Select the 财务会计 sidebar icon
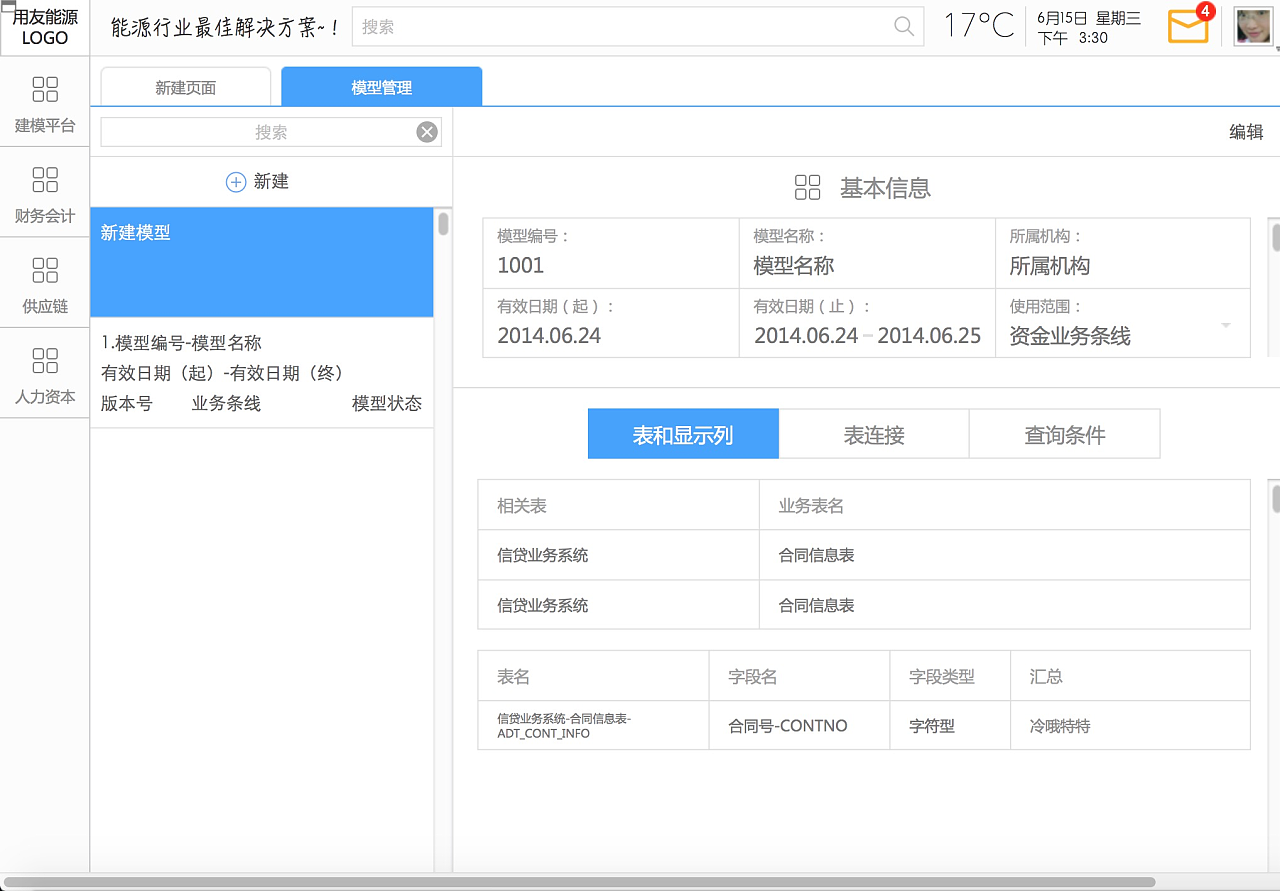The image size is (1280, 891). 44,194
